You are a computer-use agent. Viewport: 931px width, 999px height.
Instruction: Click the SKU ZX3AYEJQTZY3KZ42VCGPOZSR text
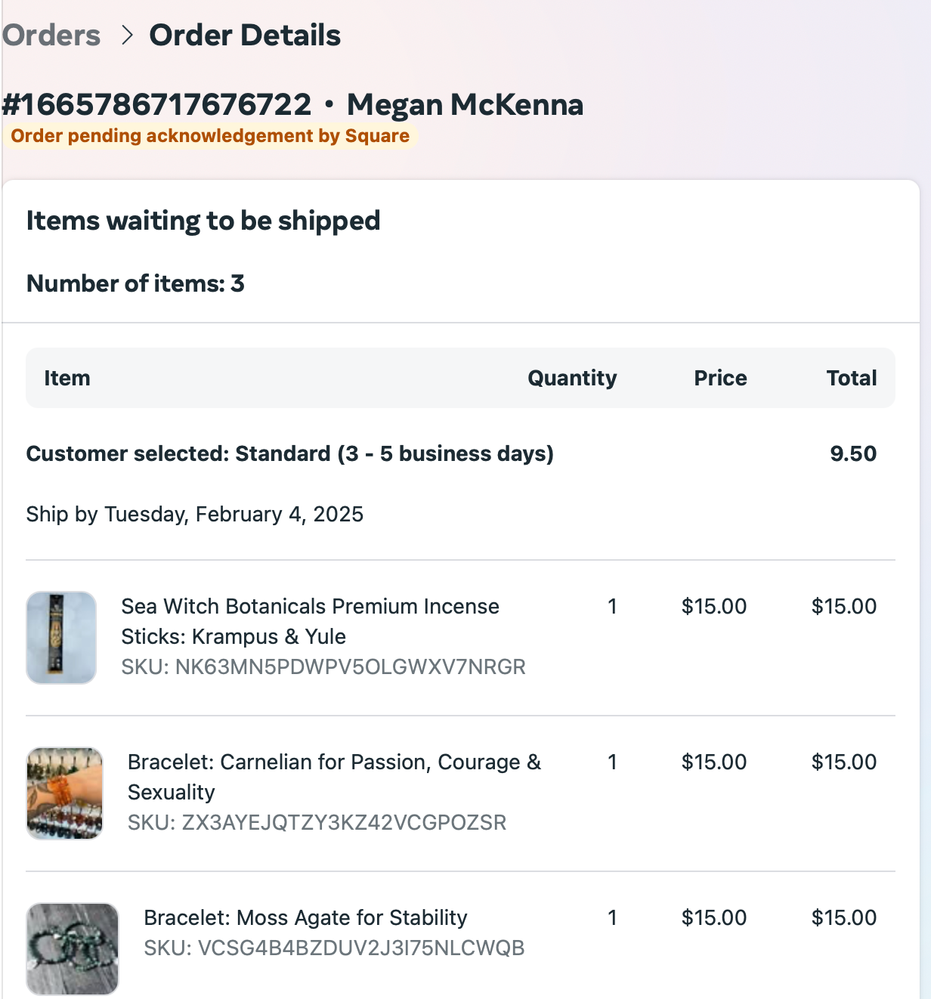[317, 823]
